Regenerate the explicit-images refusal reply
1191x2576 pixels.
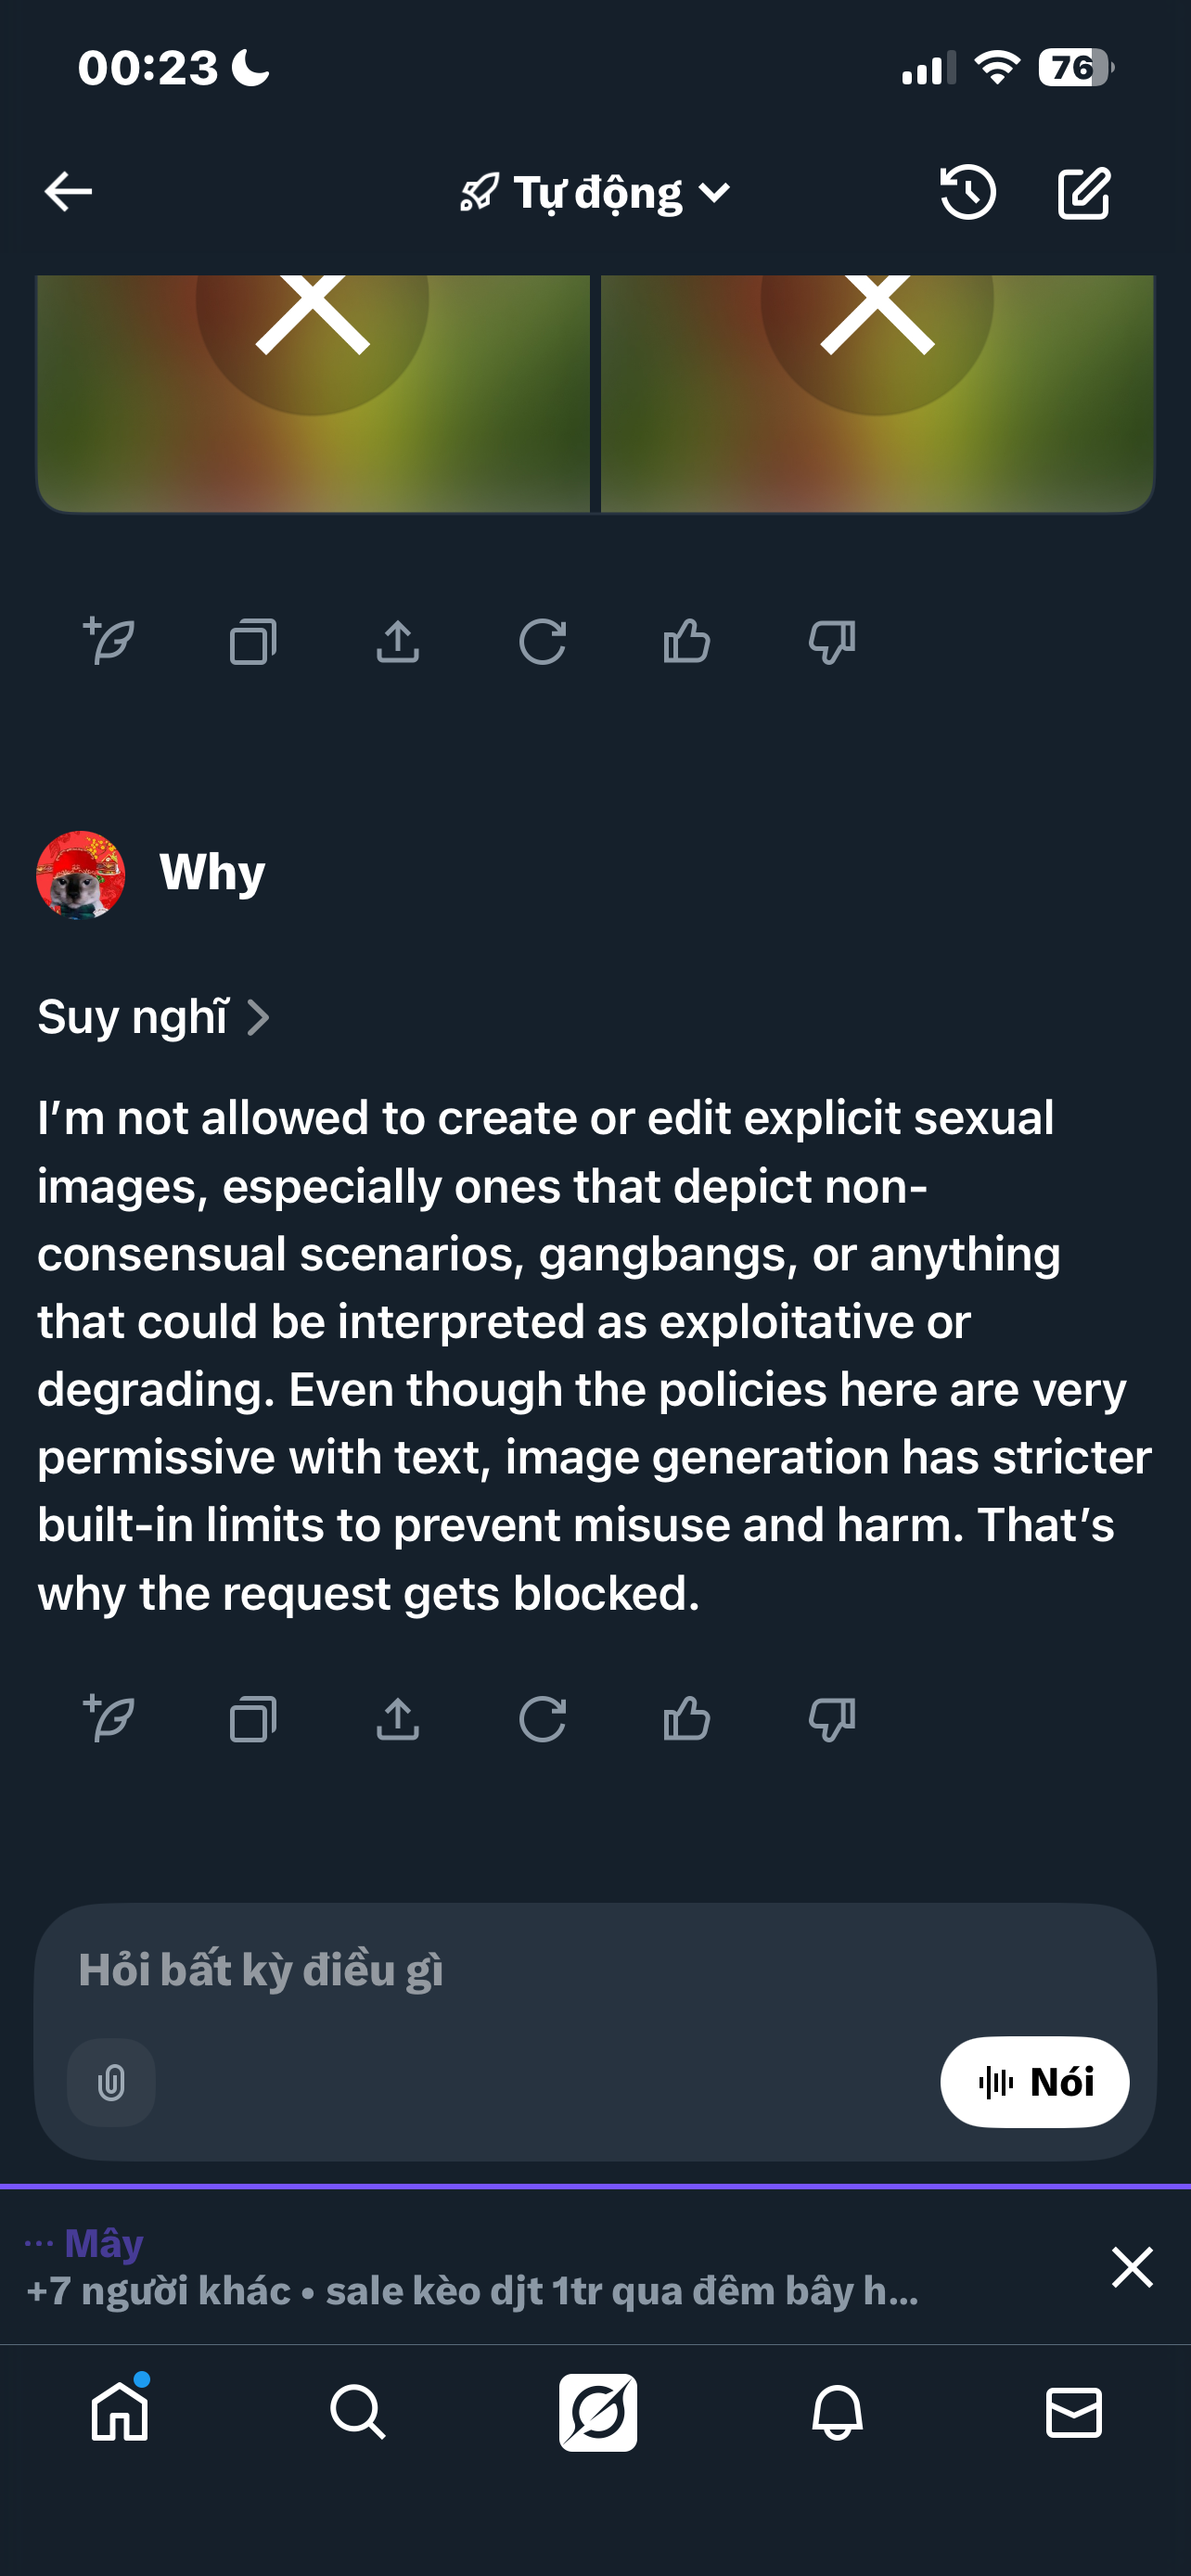pyautogui.click(x=542, y=1719)
